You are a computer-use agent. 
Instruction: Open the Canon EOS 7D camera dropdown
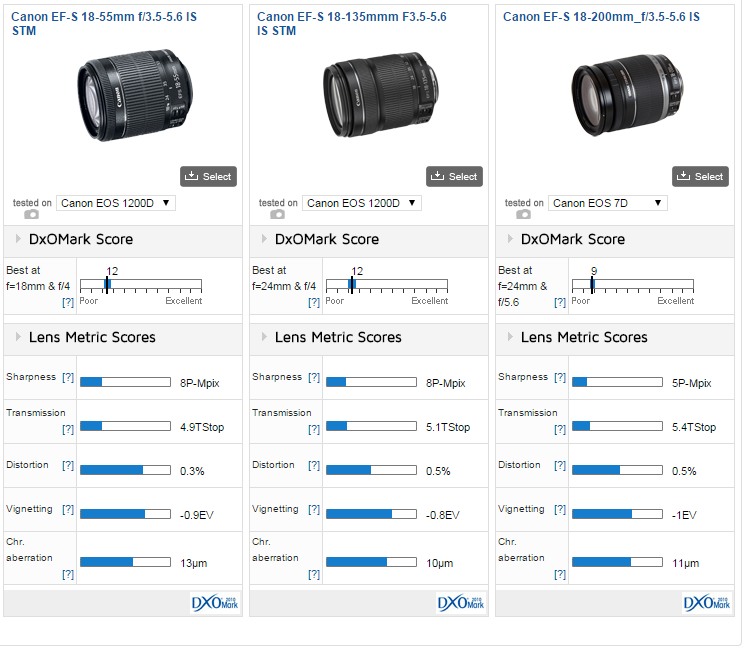click(608, 203)
